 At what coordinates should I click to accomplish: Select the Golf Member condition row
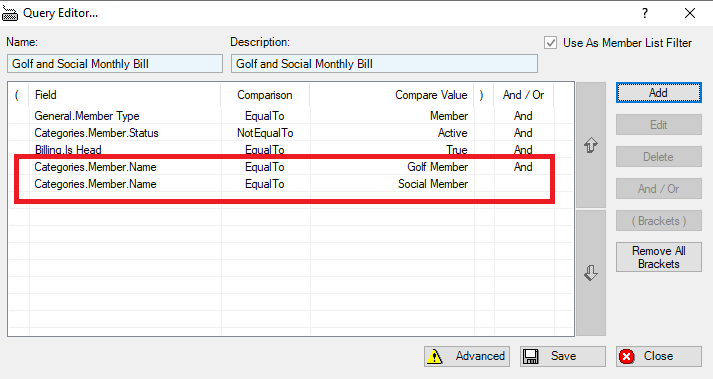tap(291, 167)
